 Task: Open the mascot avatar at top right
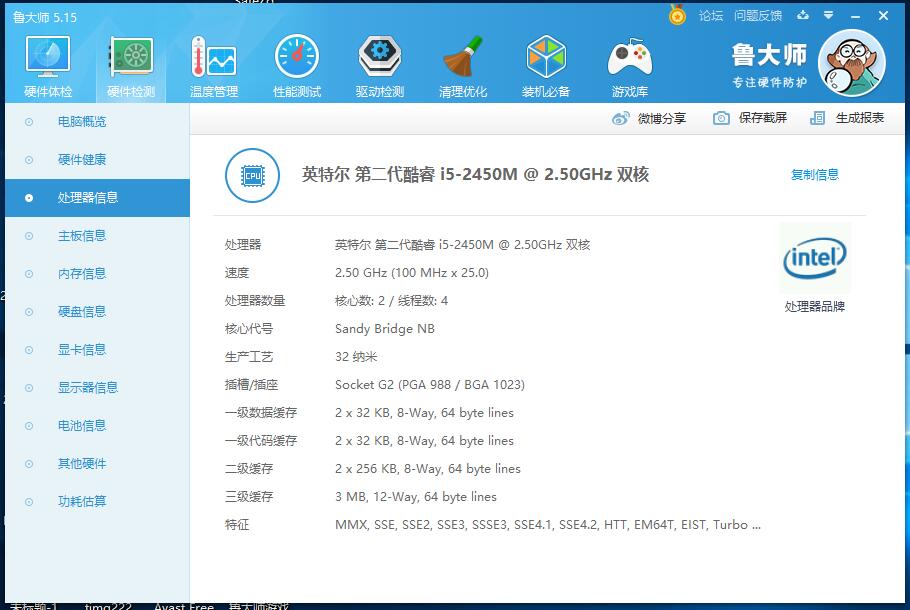pos(851,62)
